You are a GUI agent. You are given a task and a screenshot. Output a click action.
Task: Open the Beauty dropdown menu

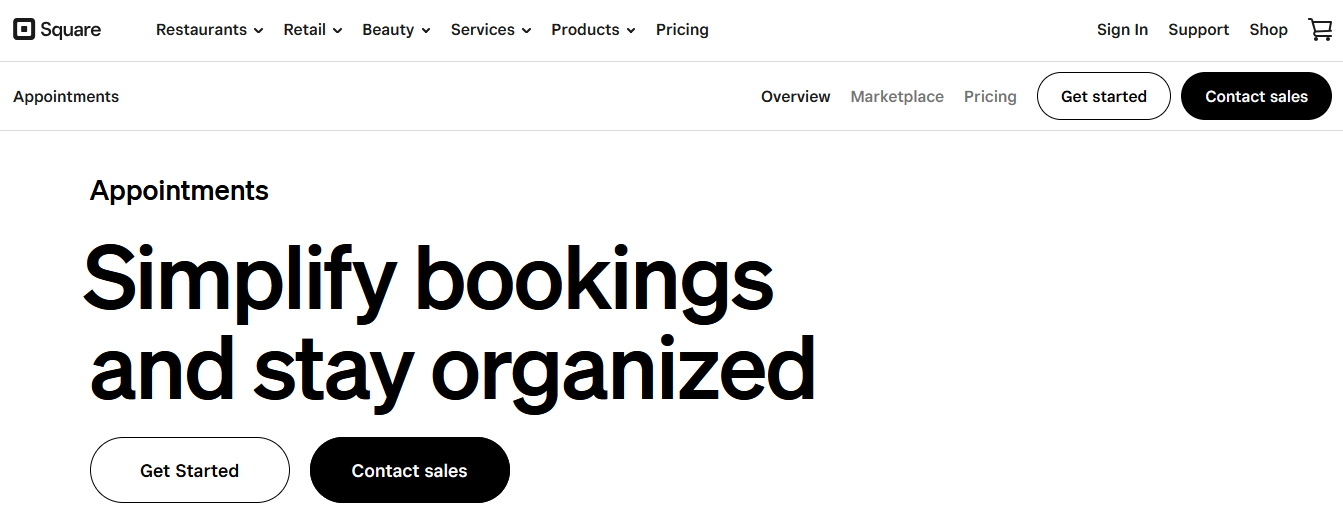(397, 30)
